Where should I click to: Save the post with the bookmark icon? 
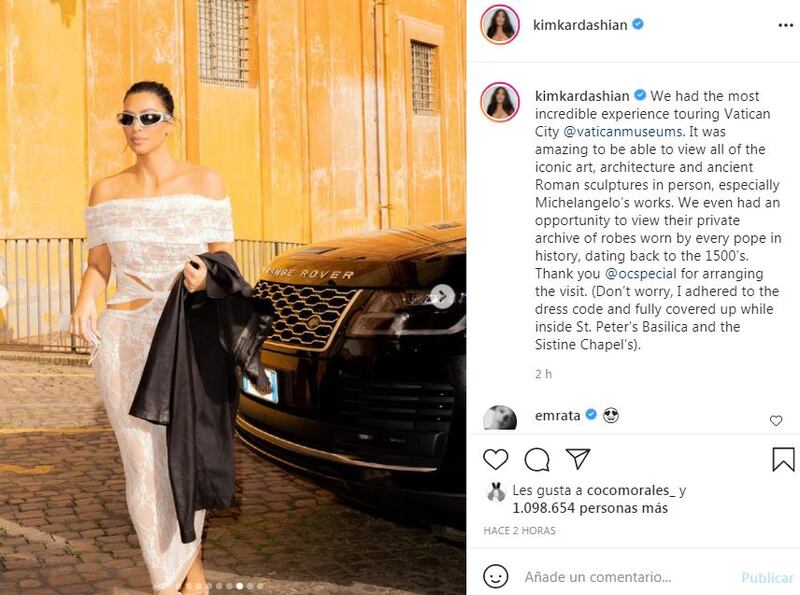783,459
